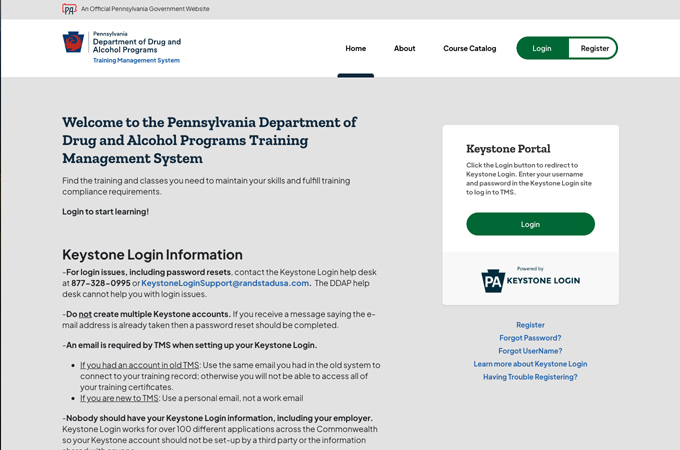Click the header Login button
This screenshot has width=680, height=450.
[542, 48]
